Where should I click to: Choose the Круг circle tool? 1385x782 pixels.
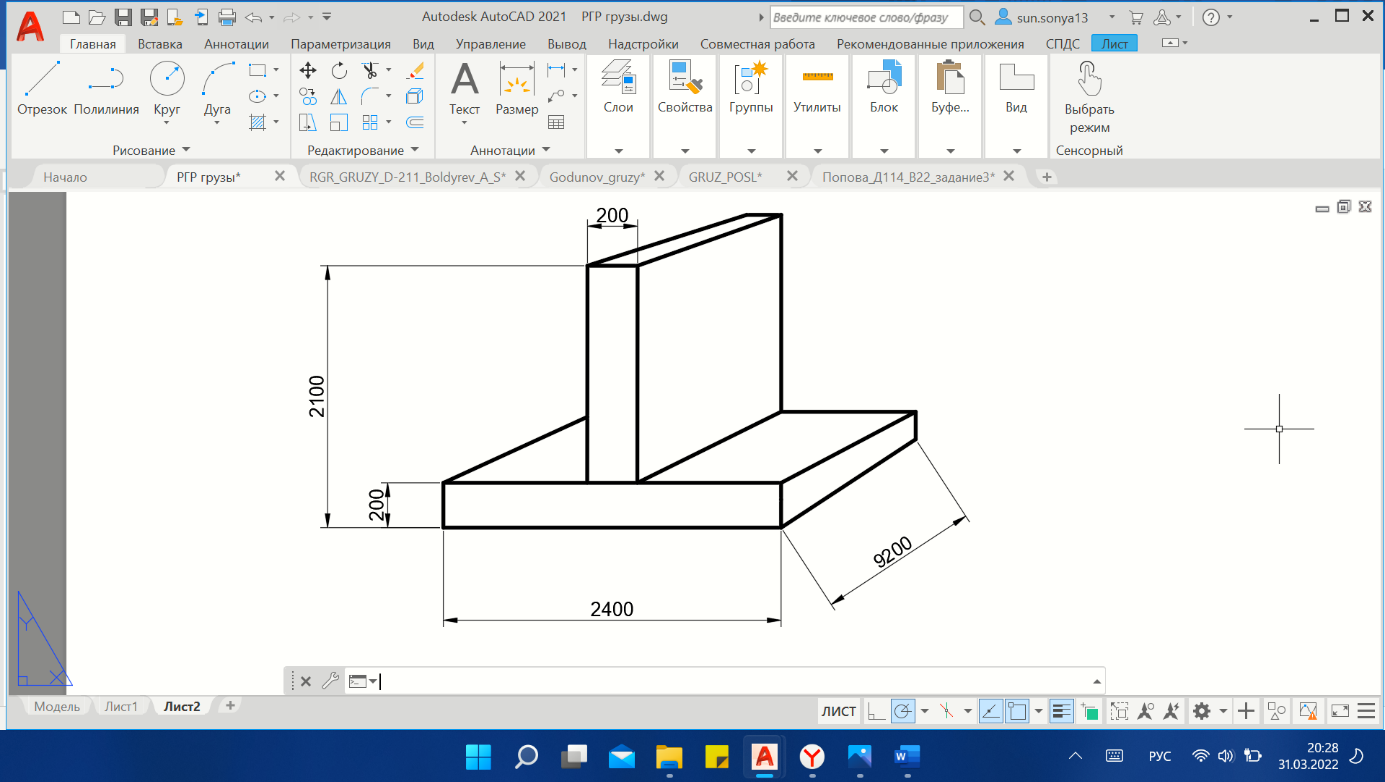click(x=167, y=88)
